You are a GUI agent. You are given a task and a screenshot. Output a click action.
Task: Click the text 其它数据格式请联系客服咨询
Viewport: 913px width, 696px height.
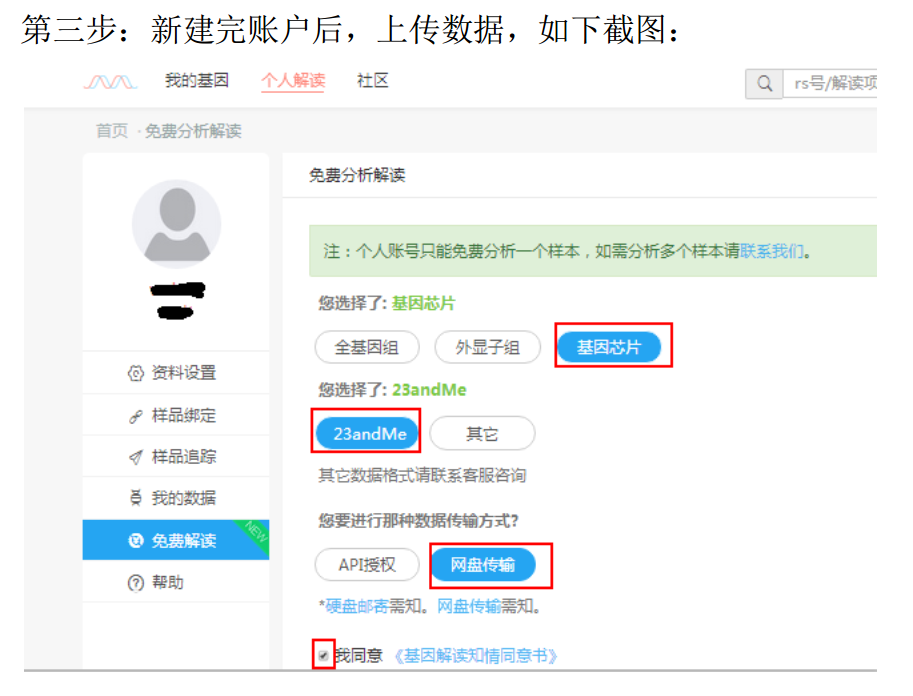pyautogui.click(x=422, y=475)
